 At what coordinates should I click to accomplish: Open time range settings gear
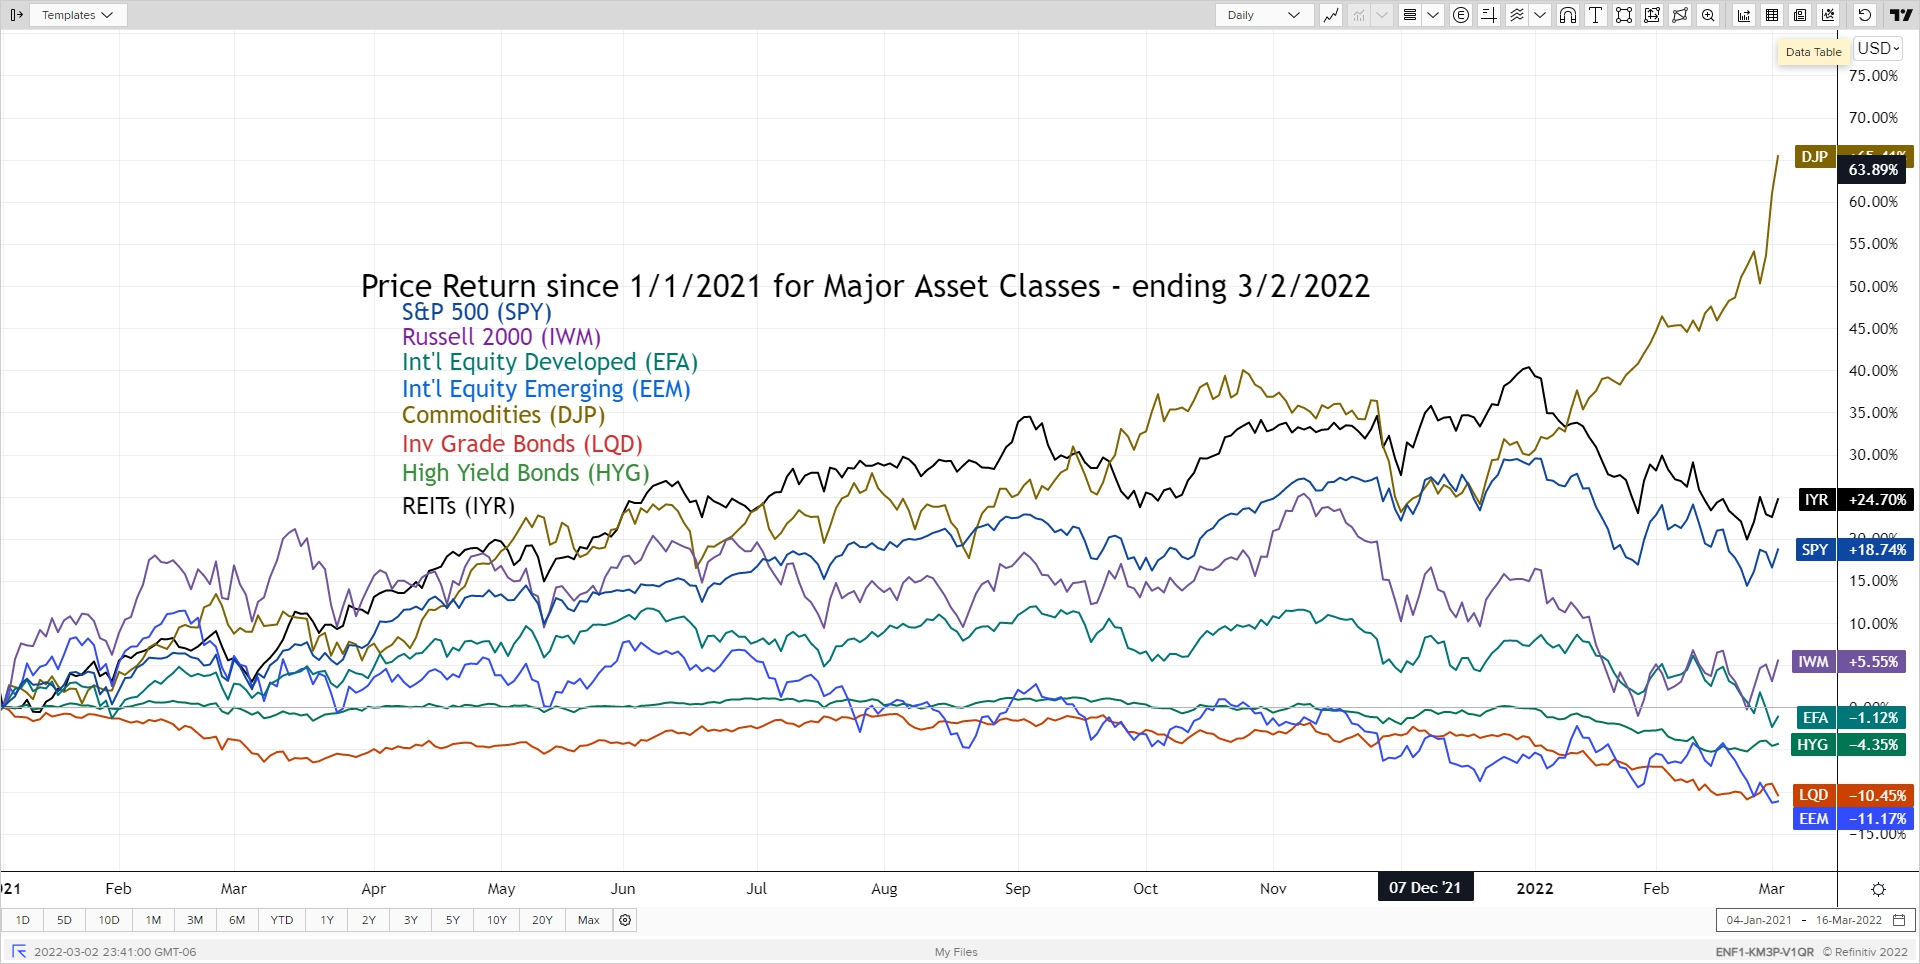click(x=625, y=920)
